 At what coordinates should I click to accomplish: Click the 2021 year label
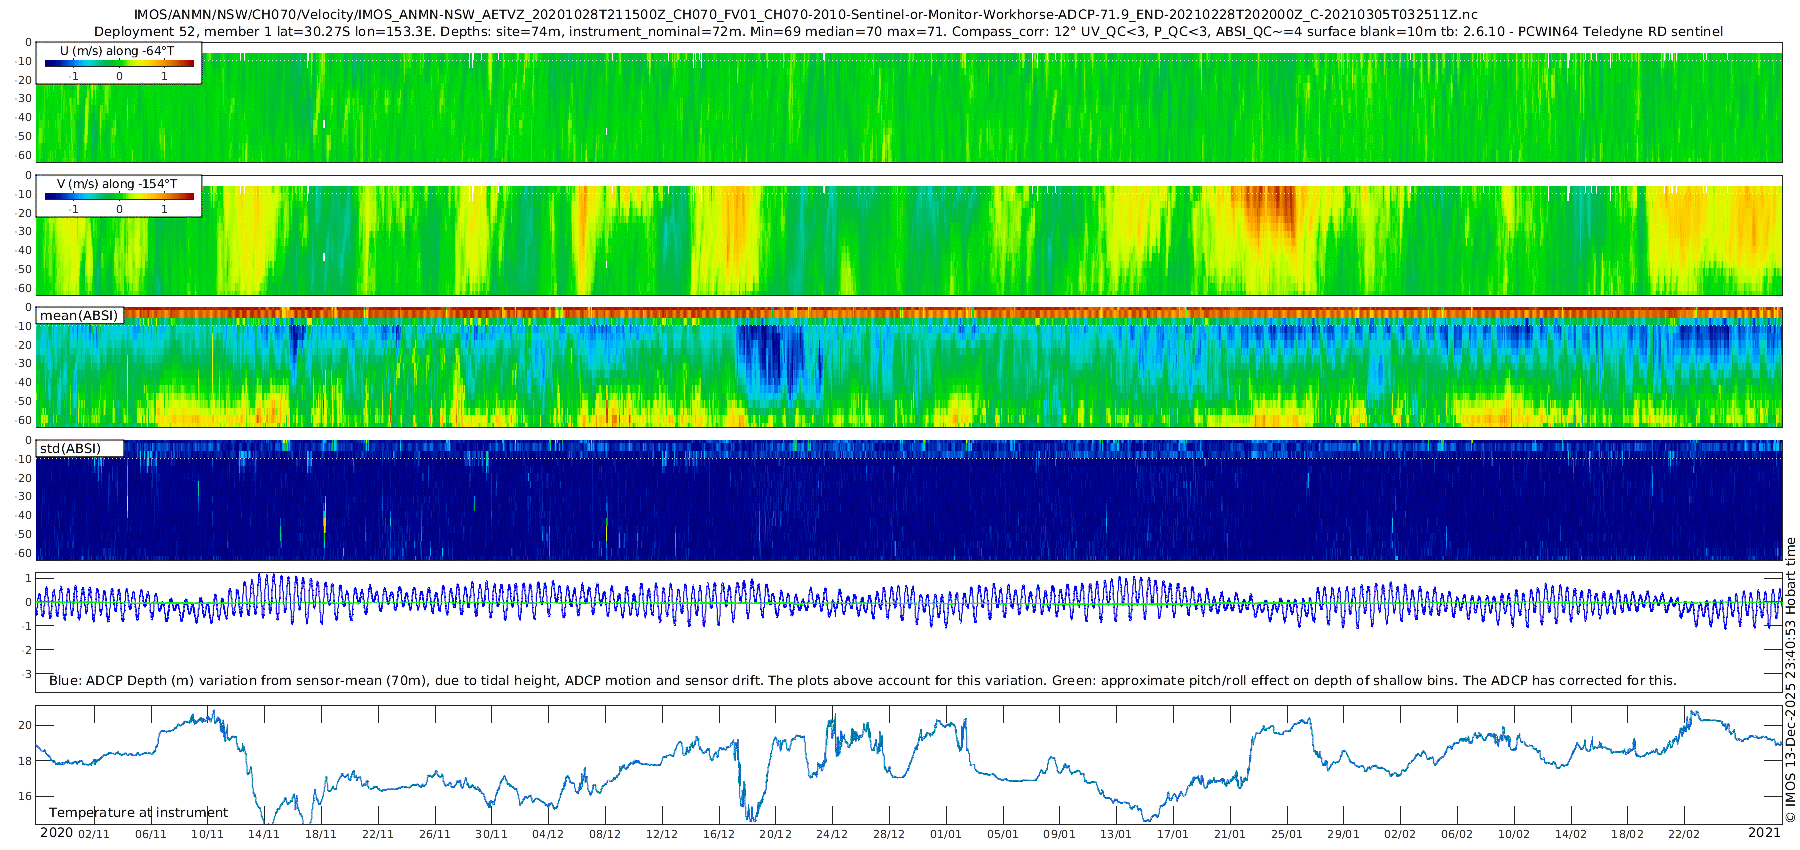(1764, 833)
